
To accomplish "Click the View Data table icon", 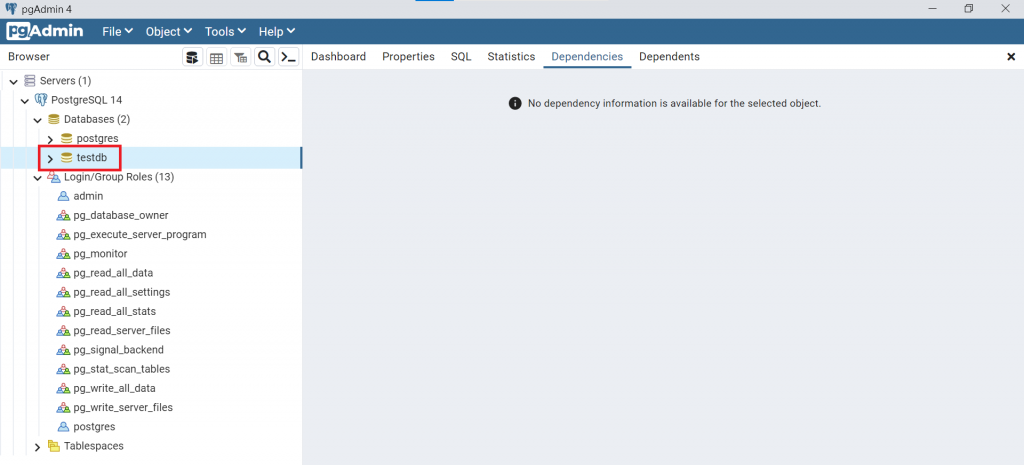I will (216, 57).
